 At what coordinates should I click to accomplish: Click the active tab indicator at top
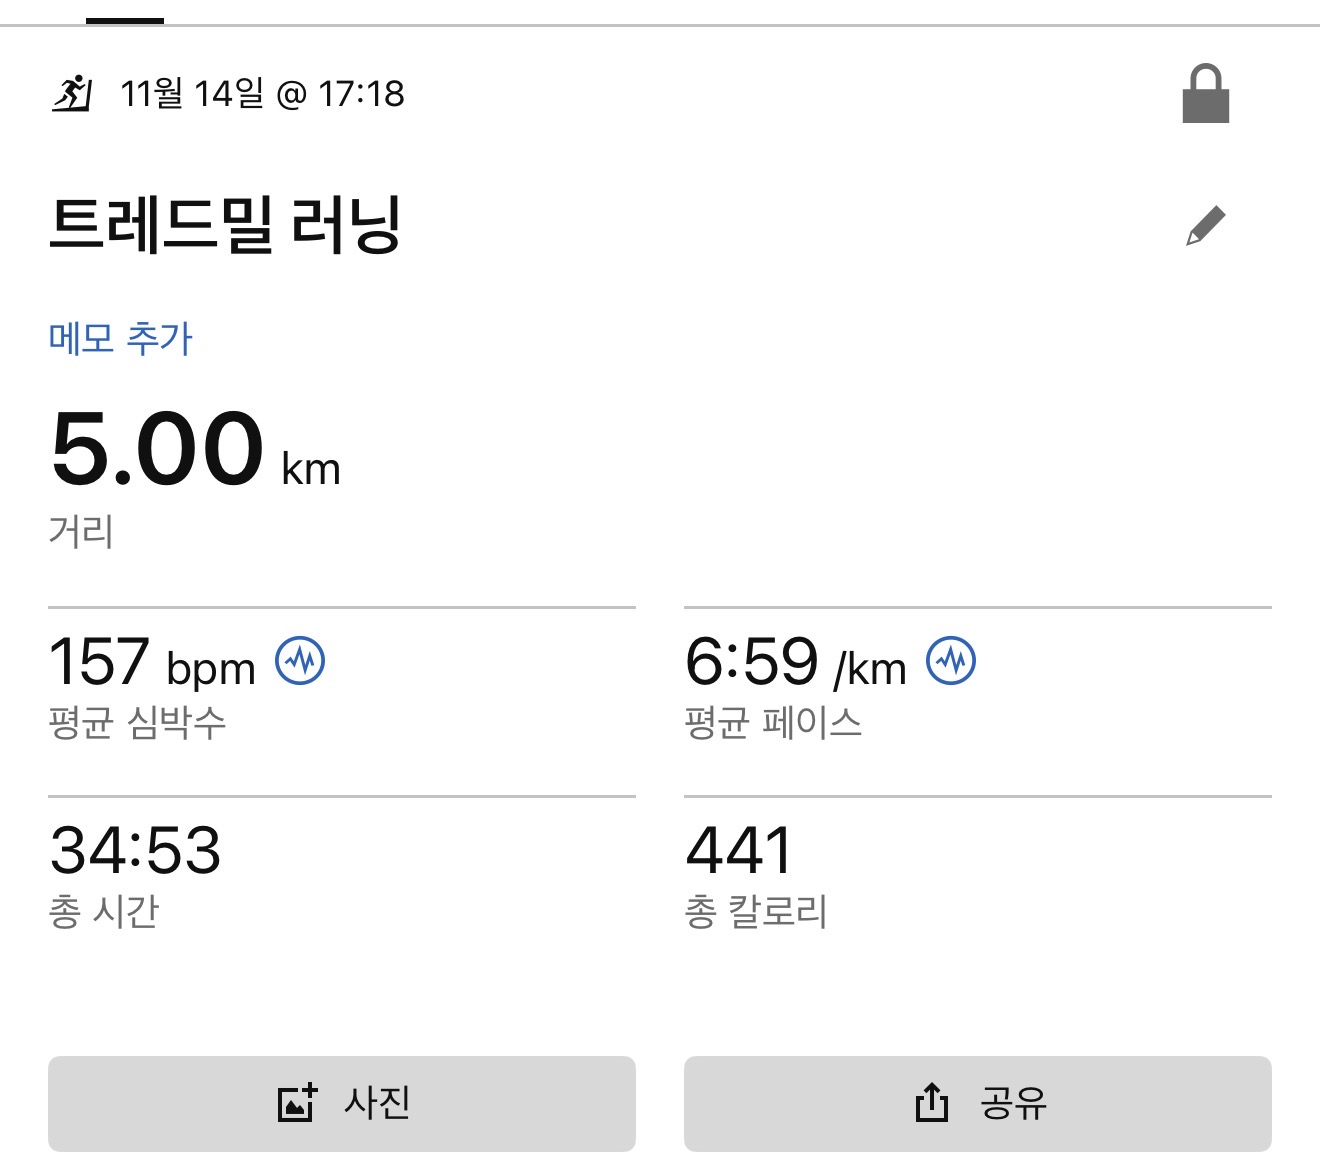tap(125, 20)
